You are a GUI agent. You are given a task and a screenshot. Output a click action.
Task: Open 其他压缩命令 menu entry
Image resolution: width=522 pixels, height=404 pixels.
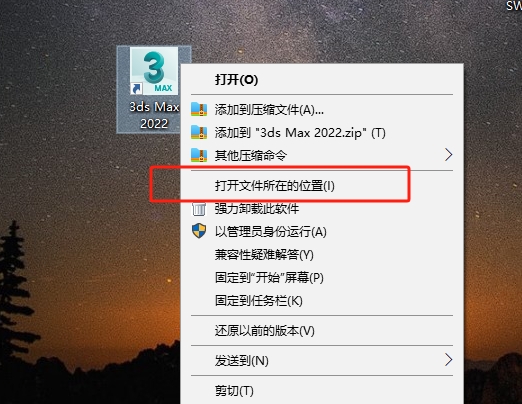pyautogui.click(x=251, y=155)
